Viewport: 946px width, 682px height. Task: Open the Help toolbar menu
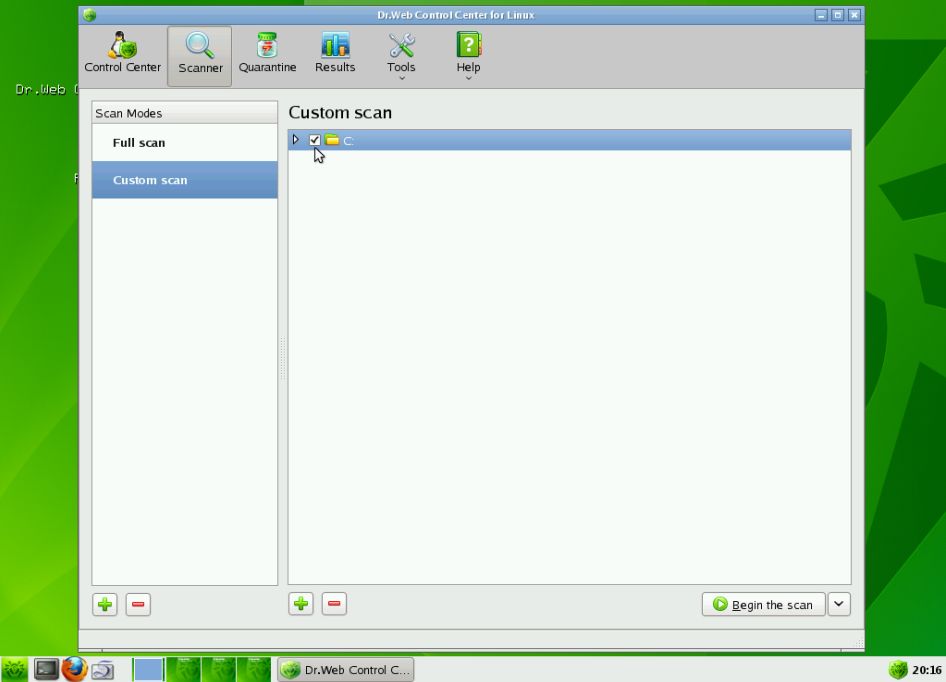tap(468, 56)
